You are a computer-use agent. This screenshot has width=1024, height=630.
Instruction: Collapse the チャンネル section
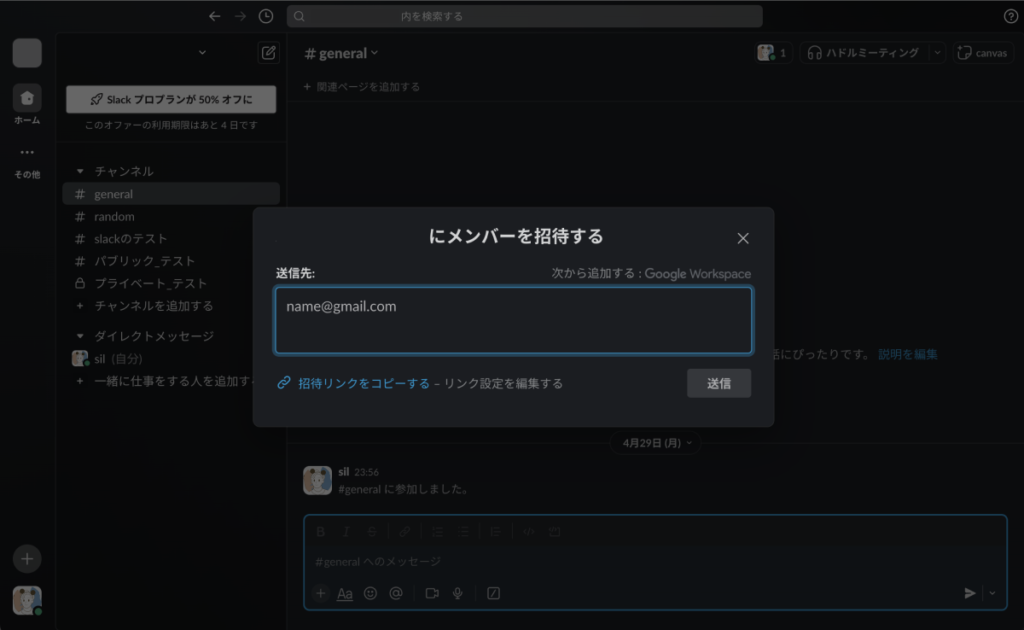(81, 171)
